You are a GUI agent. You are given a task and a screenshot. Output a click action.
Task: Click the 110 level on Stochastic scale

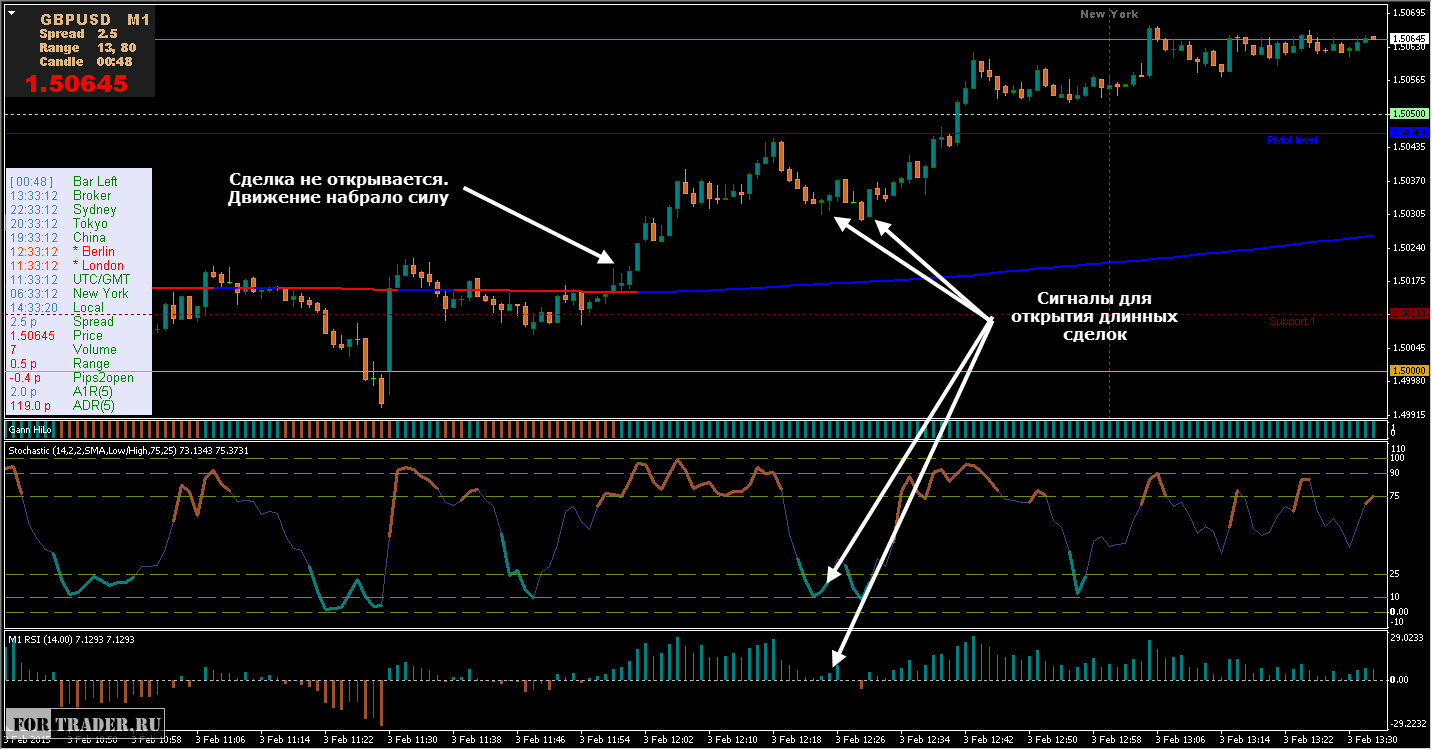click(x=1399, y=449)
